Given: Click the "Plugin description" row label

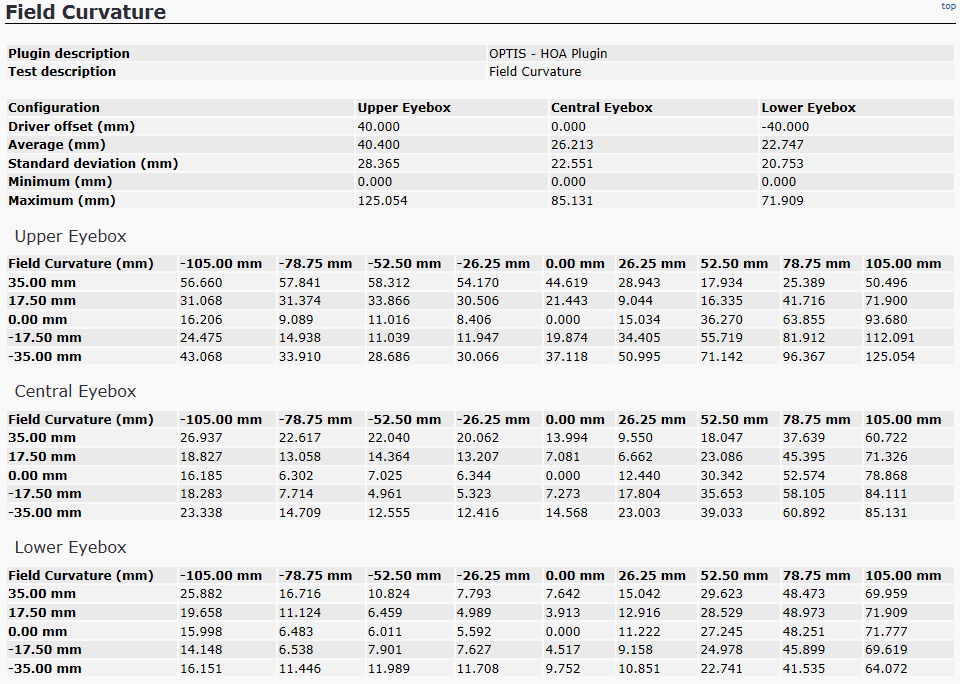Looking at the screenshot, I should (x=69, y=54).
